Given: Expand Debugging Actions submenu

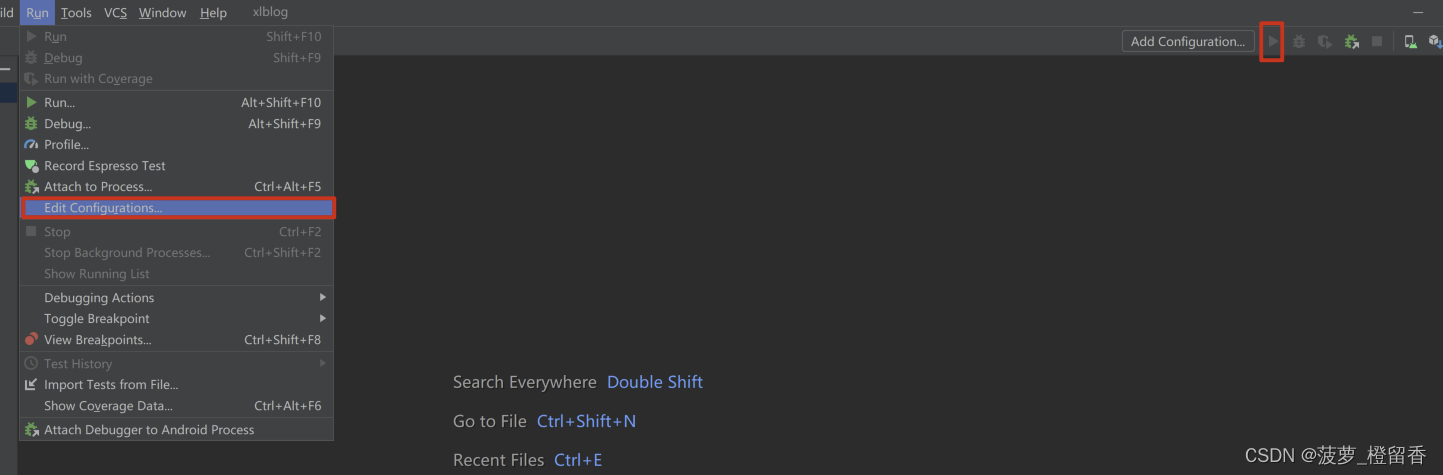Looking at the screenshot, I should [x=176, y=298].
